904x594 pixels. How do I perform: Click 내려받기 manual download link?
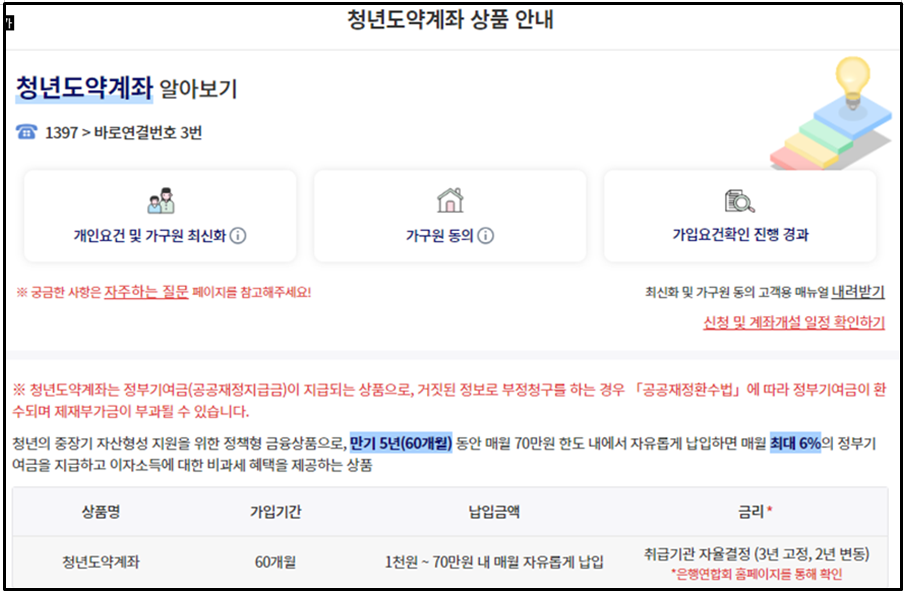[x=858, y=292]
